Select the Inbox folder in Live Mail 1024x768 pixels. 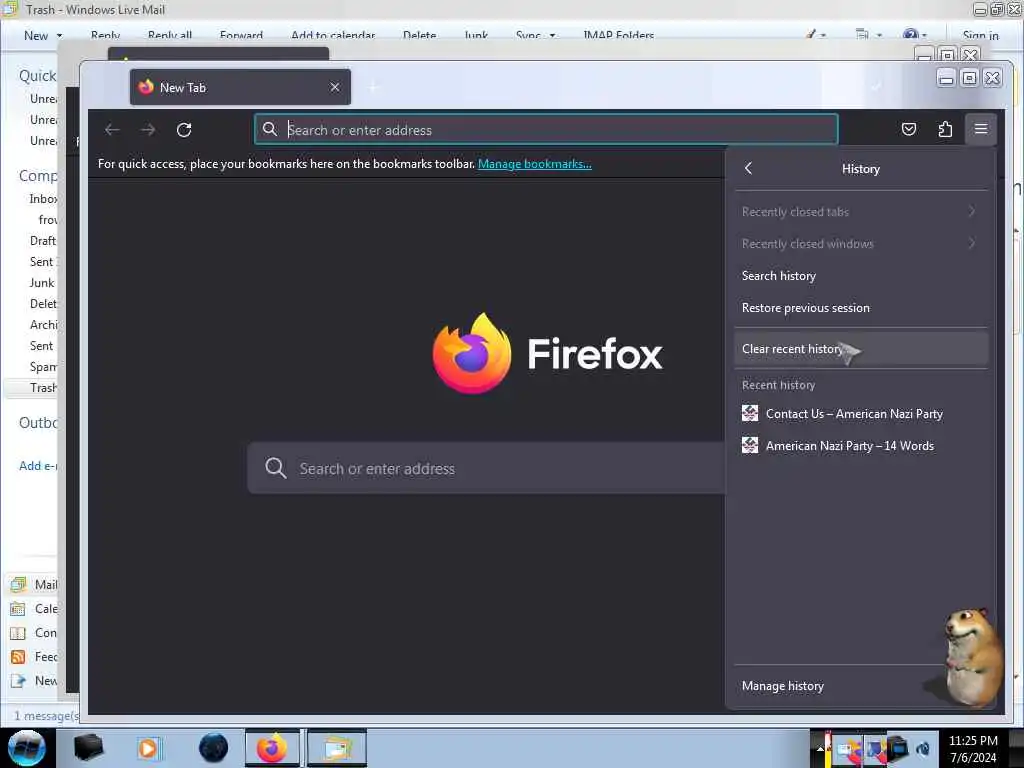tap(43, 199)
